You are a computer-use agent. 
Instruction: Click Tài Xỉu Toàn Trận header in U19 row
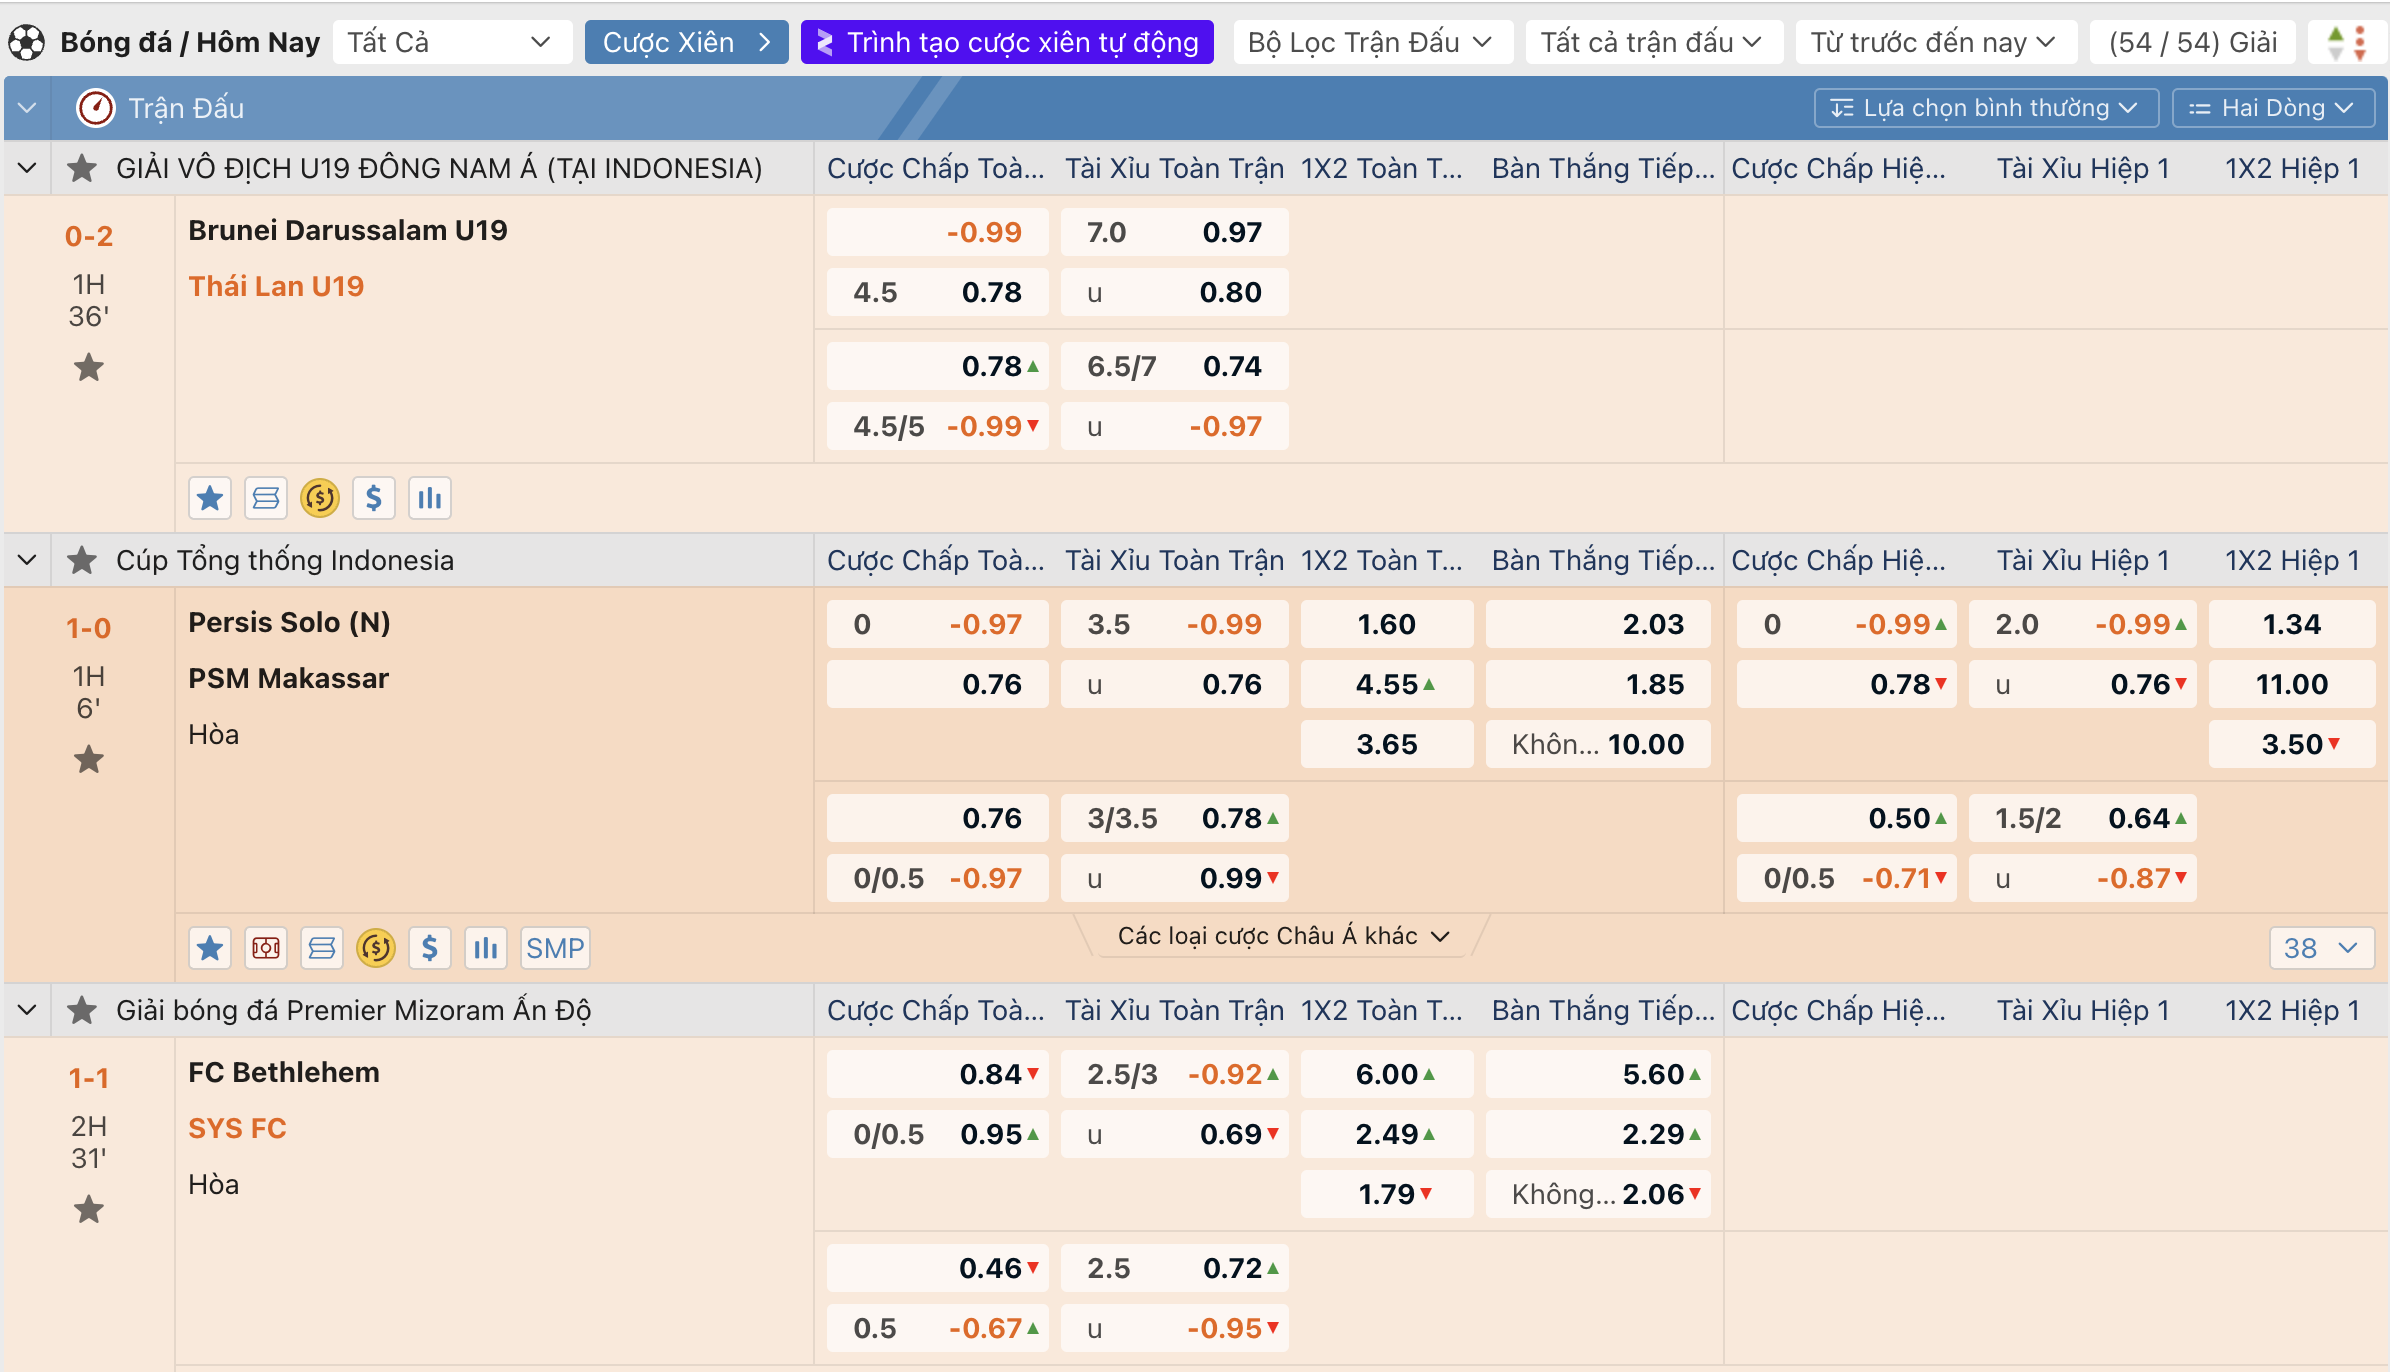click(1174, 168)
